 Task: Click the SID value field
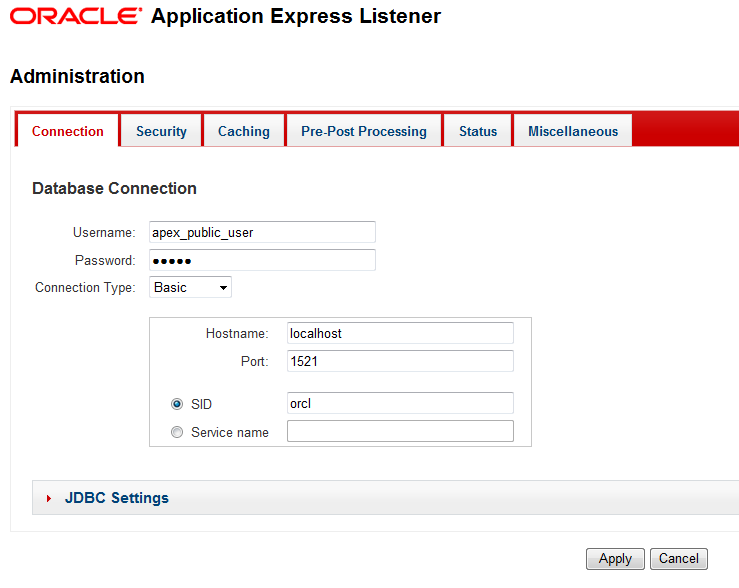click(400, 403)
